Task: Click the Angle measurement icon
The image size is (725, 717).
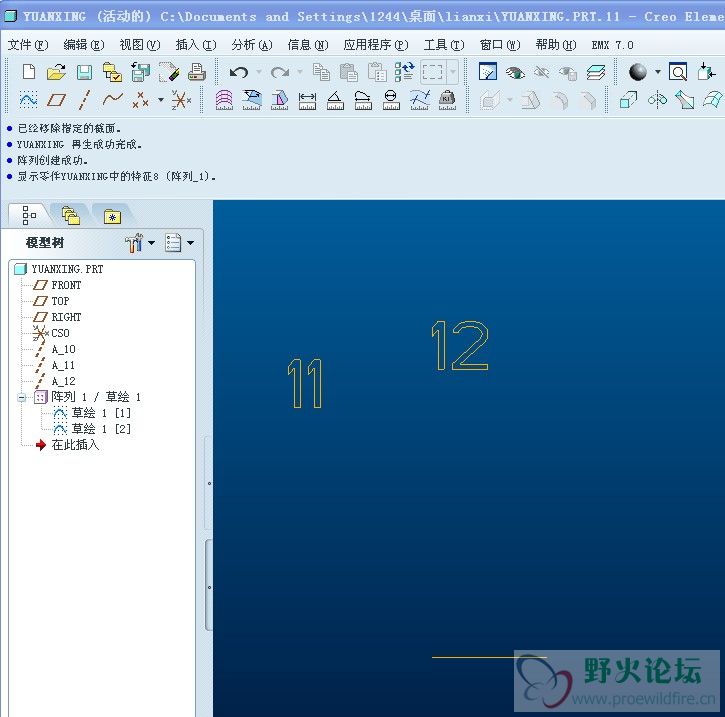Action: click(x=335, y=101)
